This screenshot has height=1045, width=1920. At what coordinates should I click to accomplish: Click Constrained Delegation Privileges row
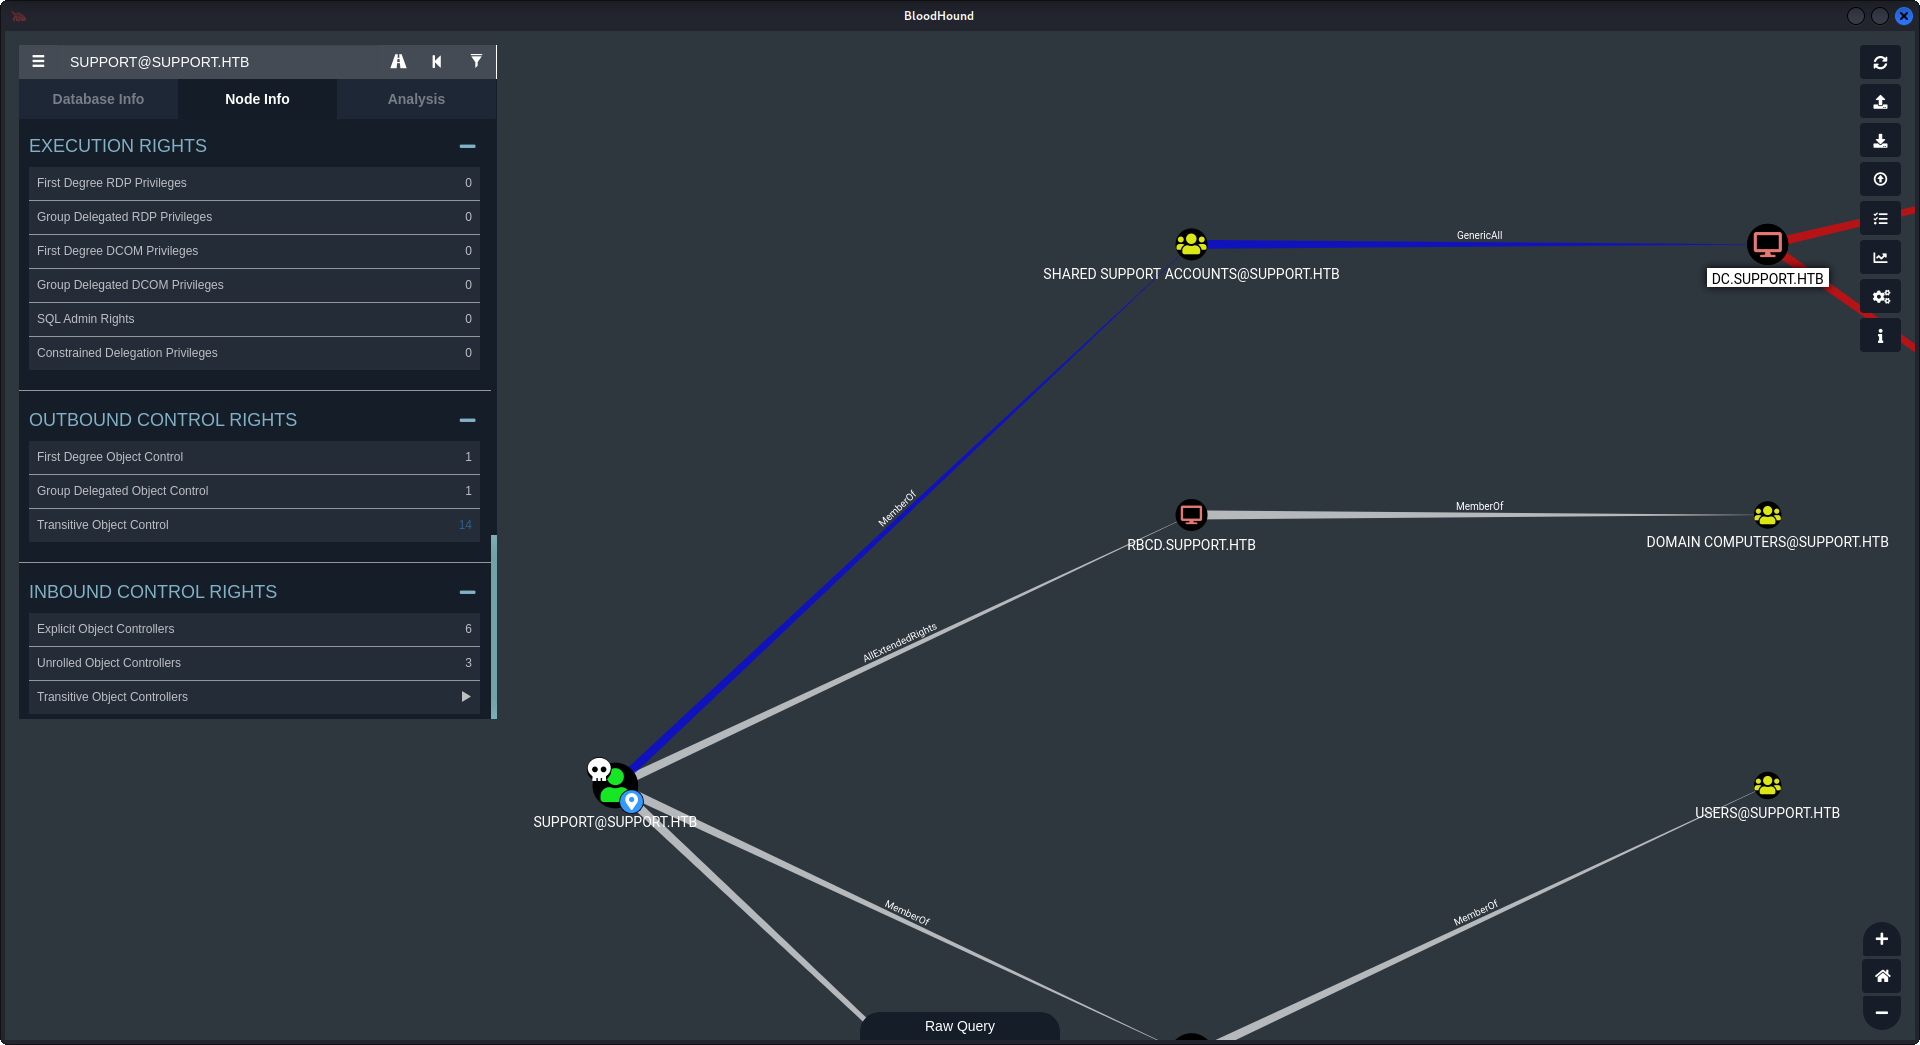(254, 353)
